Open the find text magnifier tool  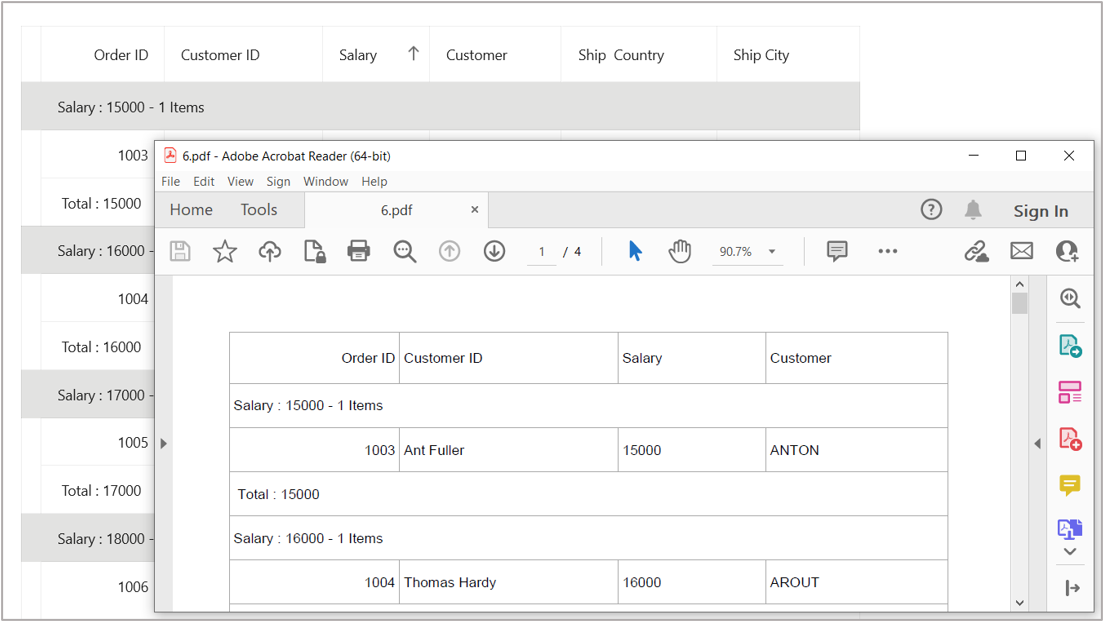[405, 251]
